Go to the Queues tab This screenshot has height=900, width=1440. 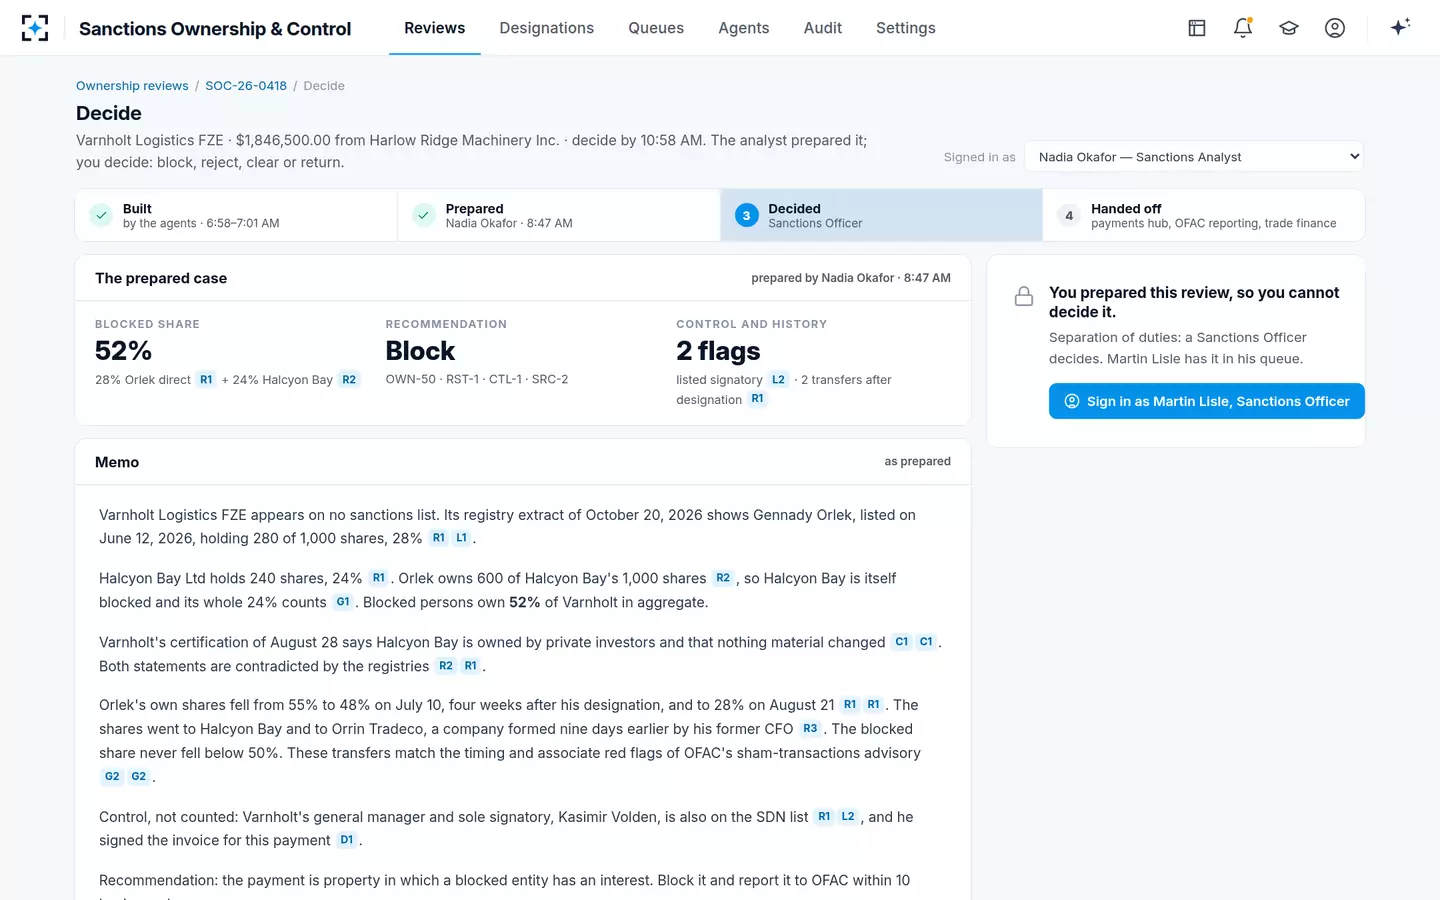click(x=656, y=28)
